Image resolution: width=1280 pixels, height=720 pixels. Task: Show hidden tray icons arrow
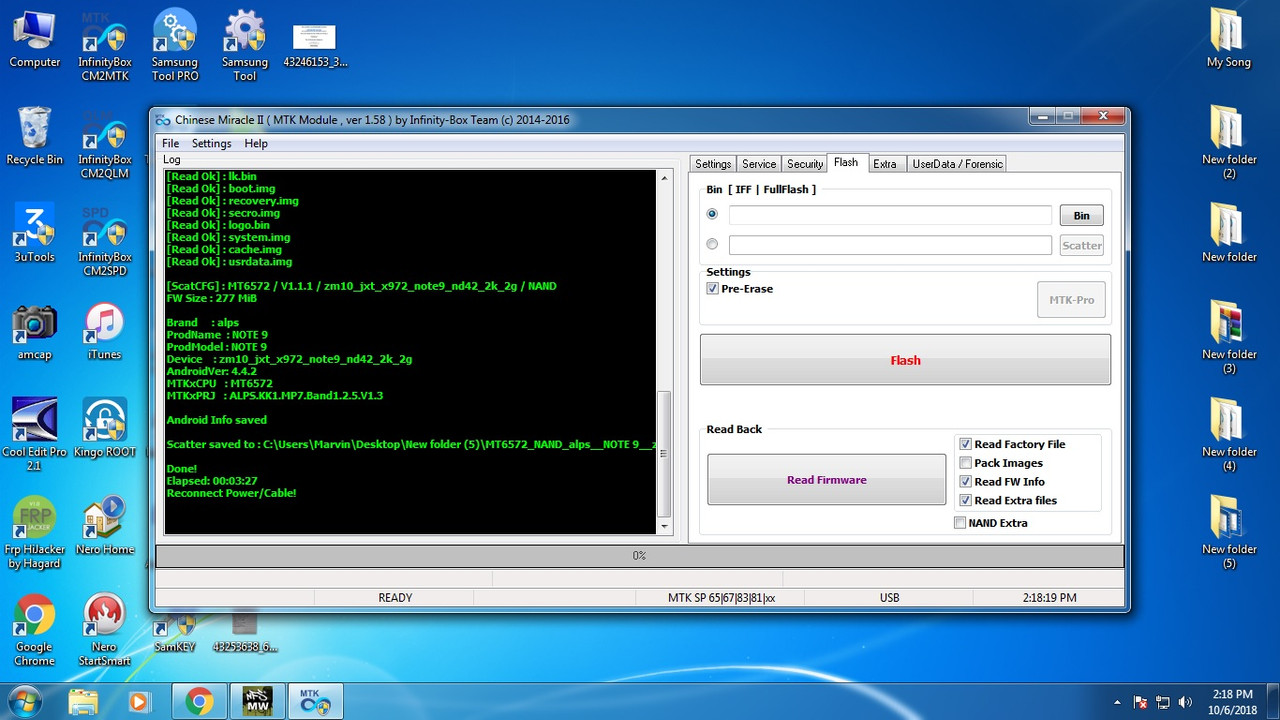coord(1118,702)
